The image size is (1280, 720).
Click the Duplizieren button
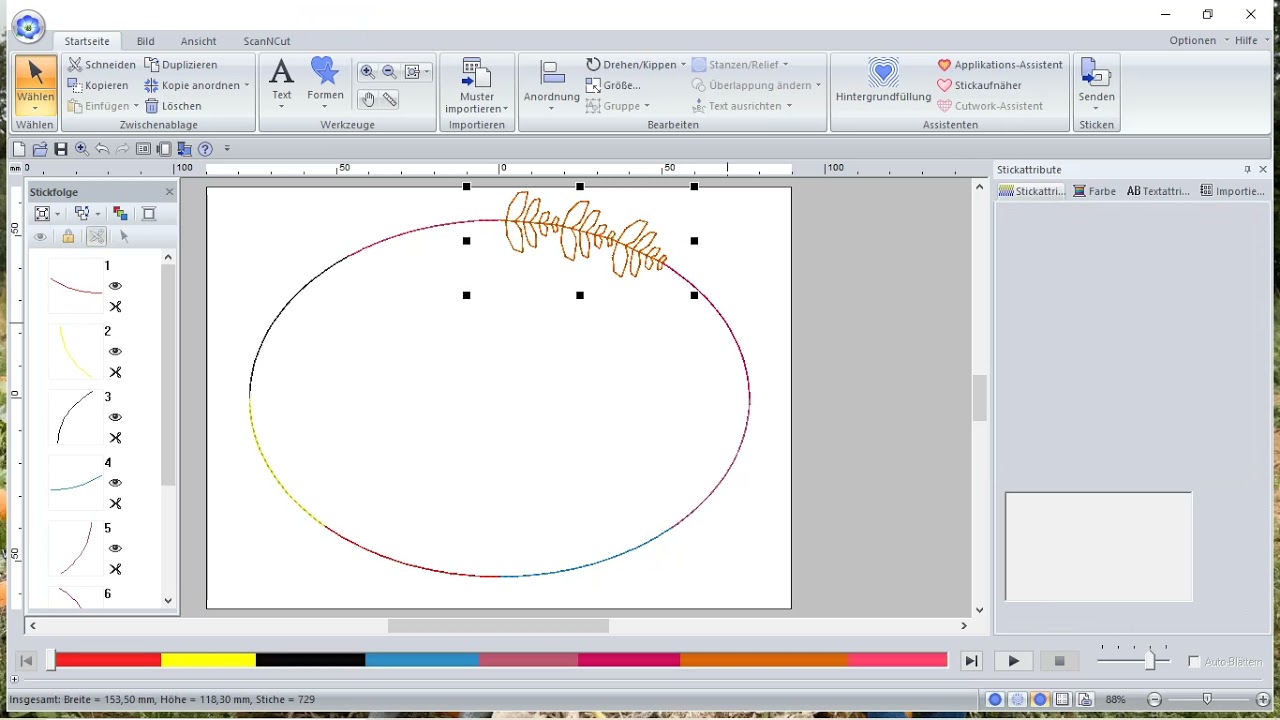point(181,64)
